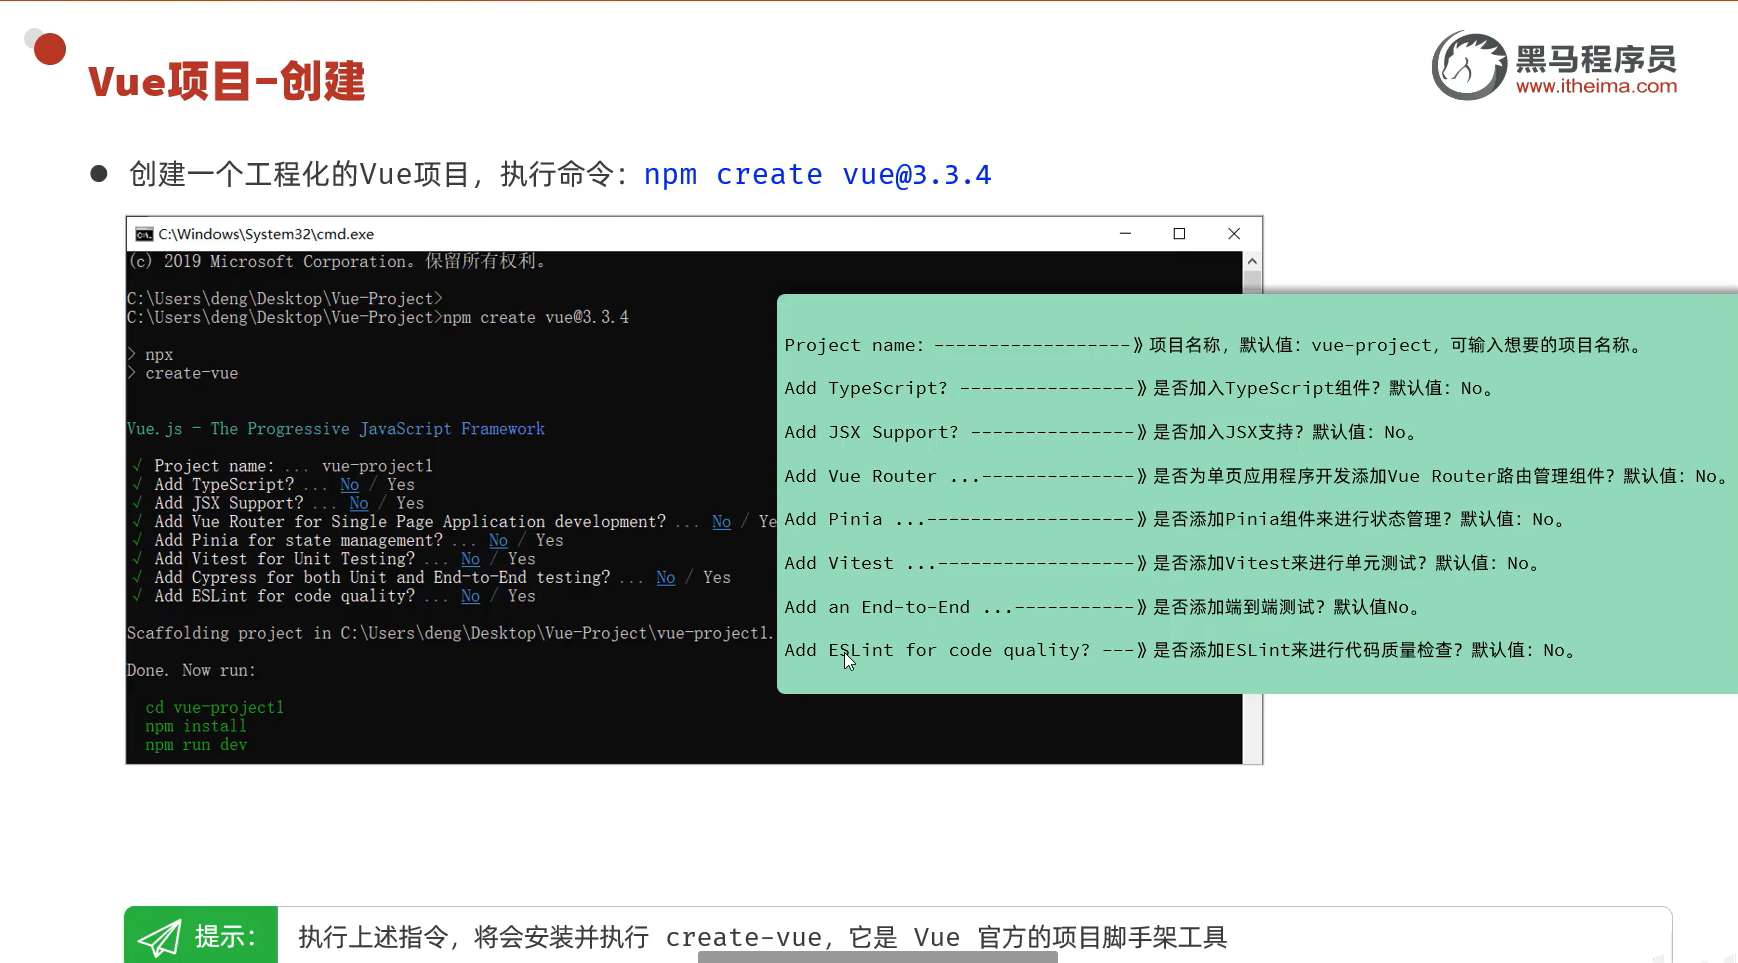
Task: Click the npm run dev command in the terminal
Action: 197,744
